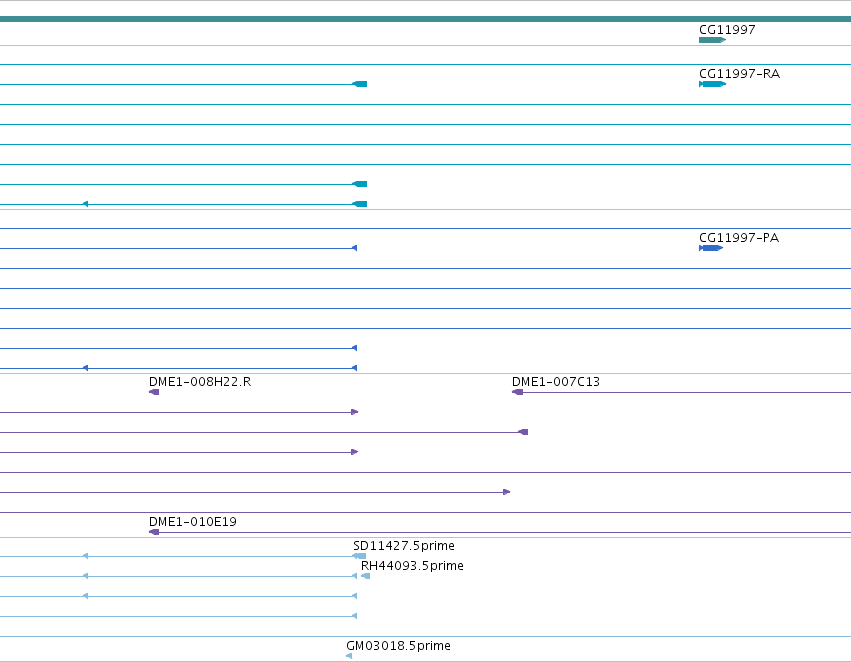Screen dimensions: 851x662
Task: Click the teal CG11997 gene arrow glyph
Action: (x=712, y=40)
